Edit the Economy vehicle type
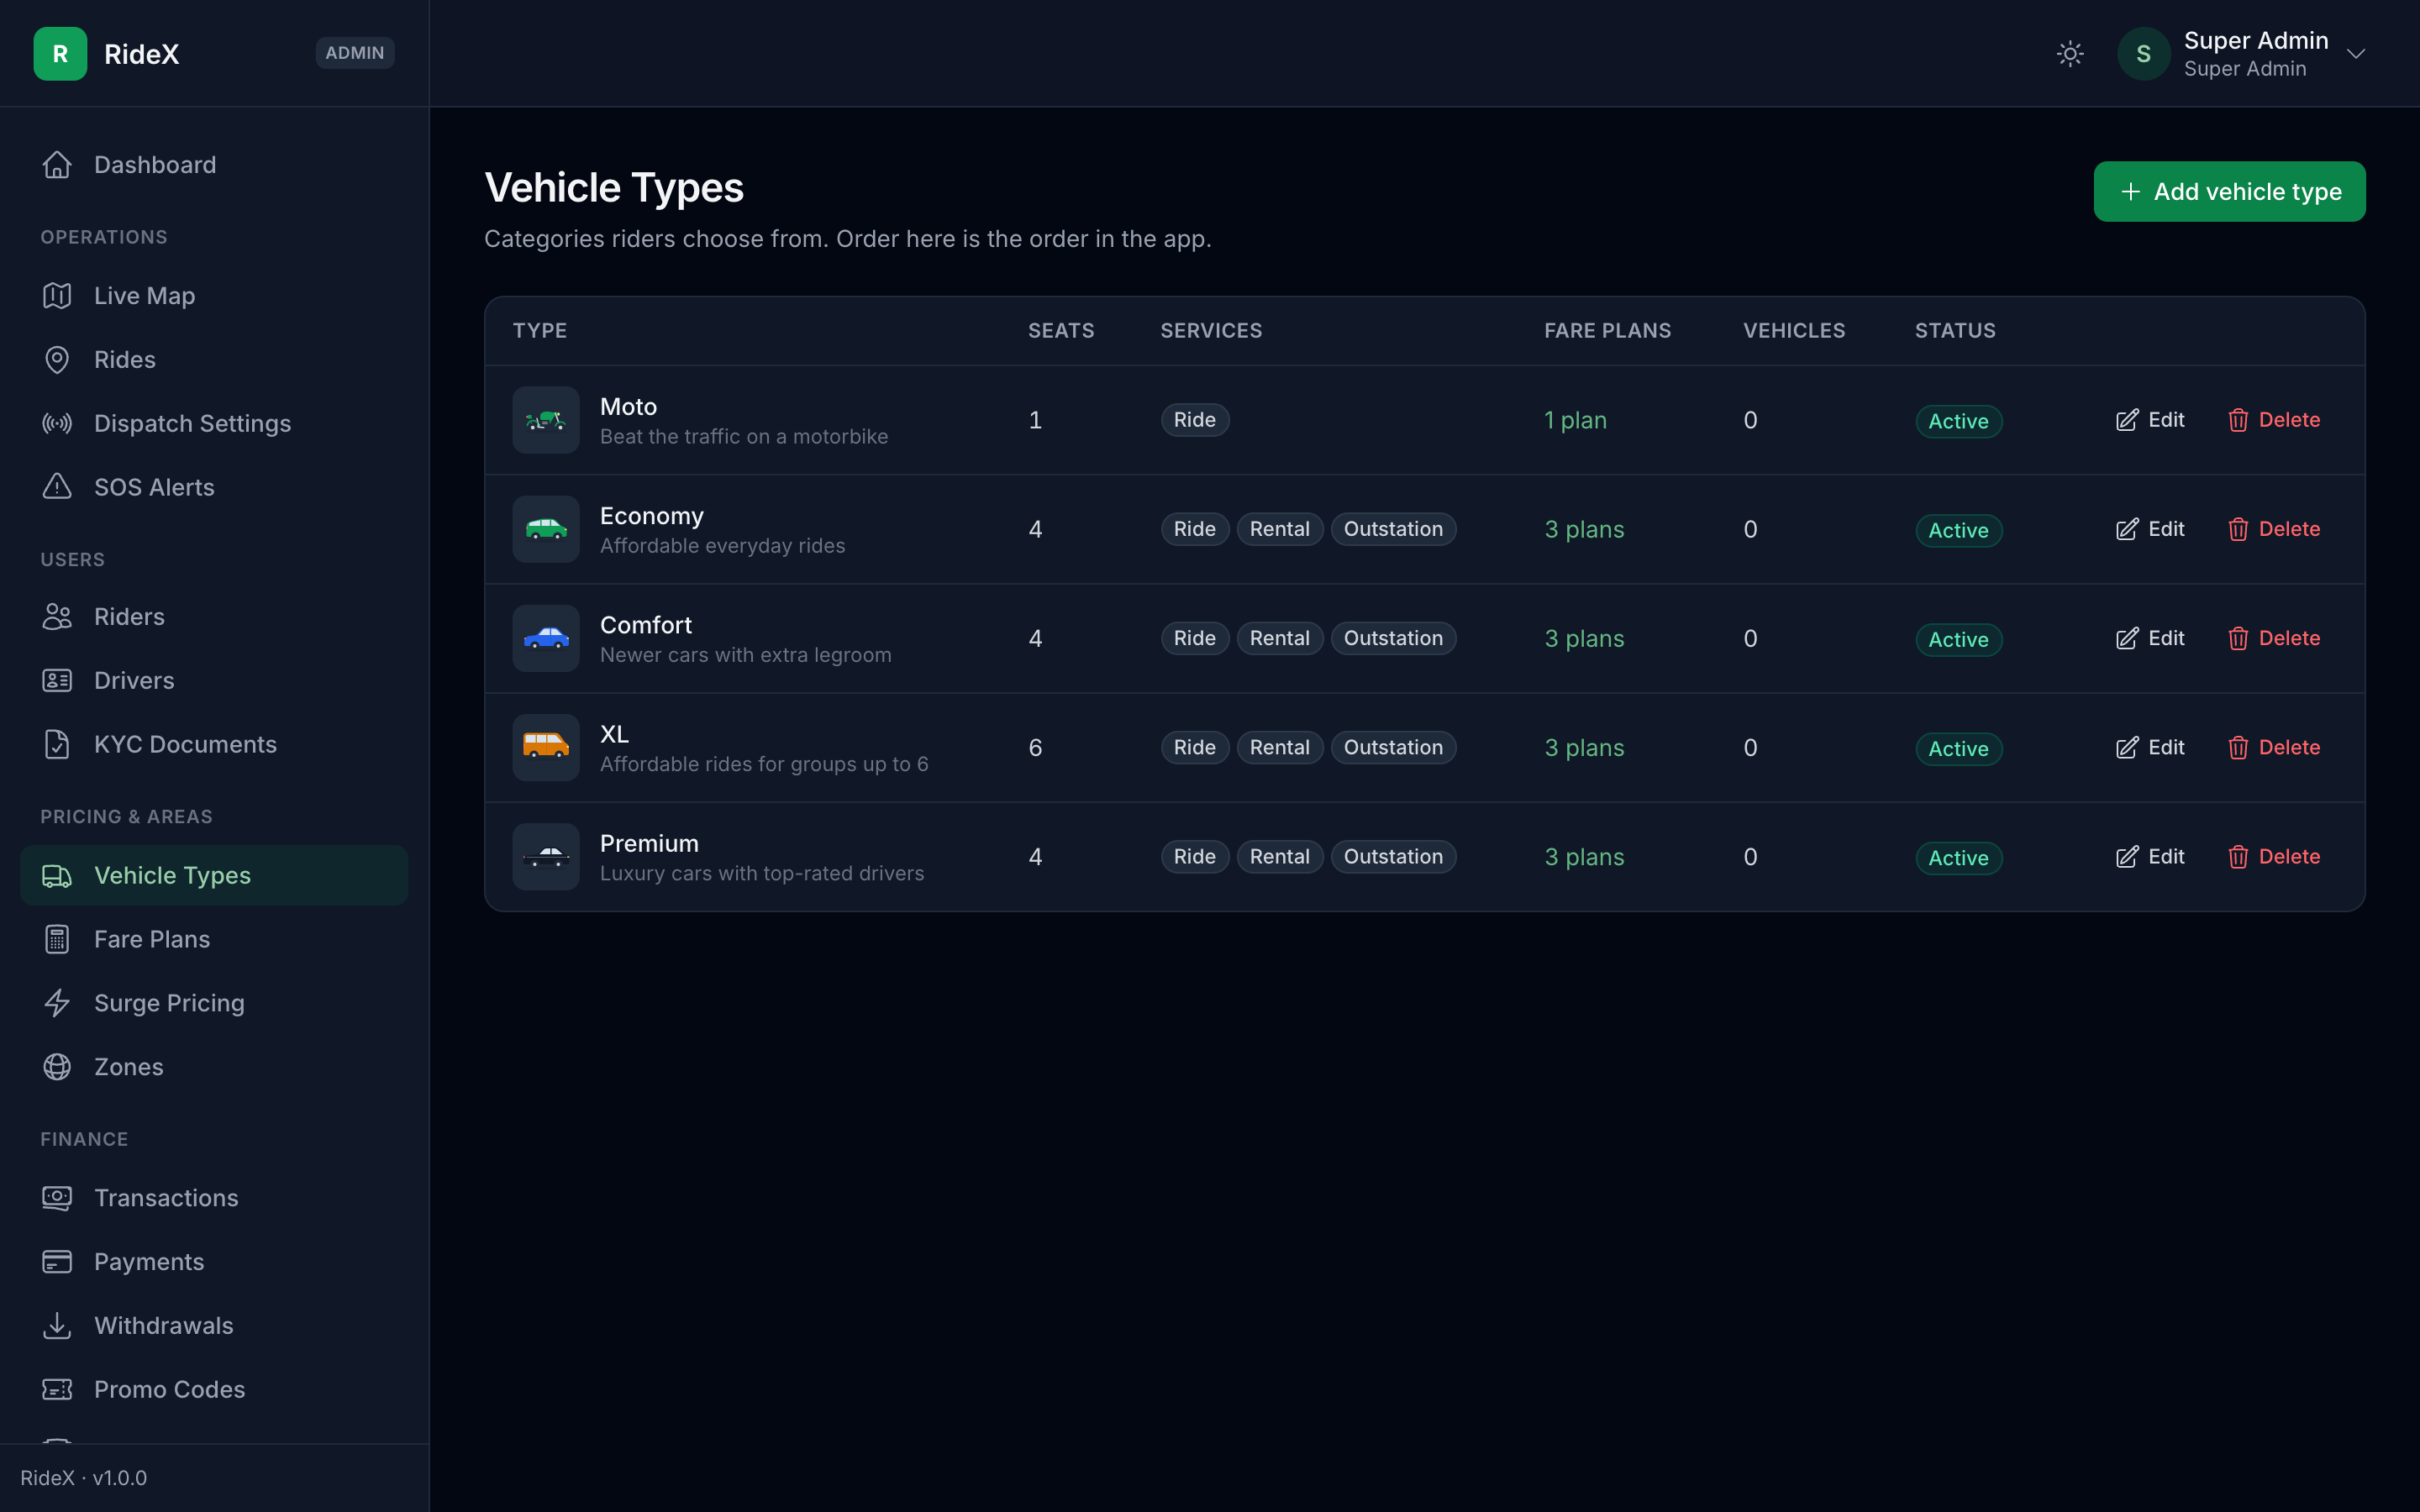The image size is (2420, 1512). pyautogui.click(x=2150, y=529)
